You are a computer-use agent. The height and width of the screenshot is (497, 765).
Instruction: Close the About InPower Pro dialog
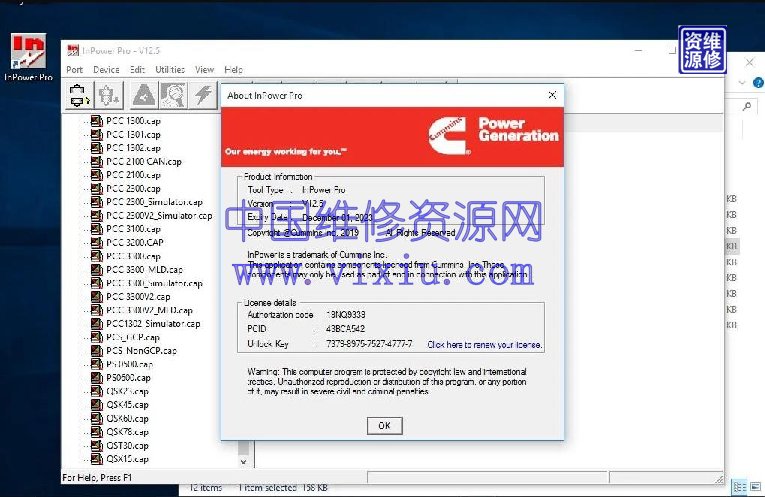pos(552,95)
